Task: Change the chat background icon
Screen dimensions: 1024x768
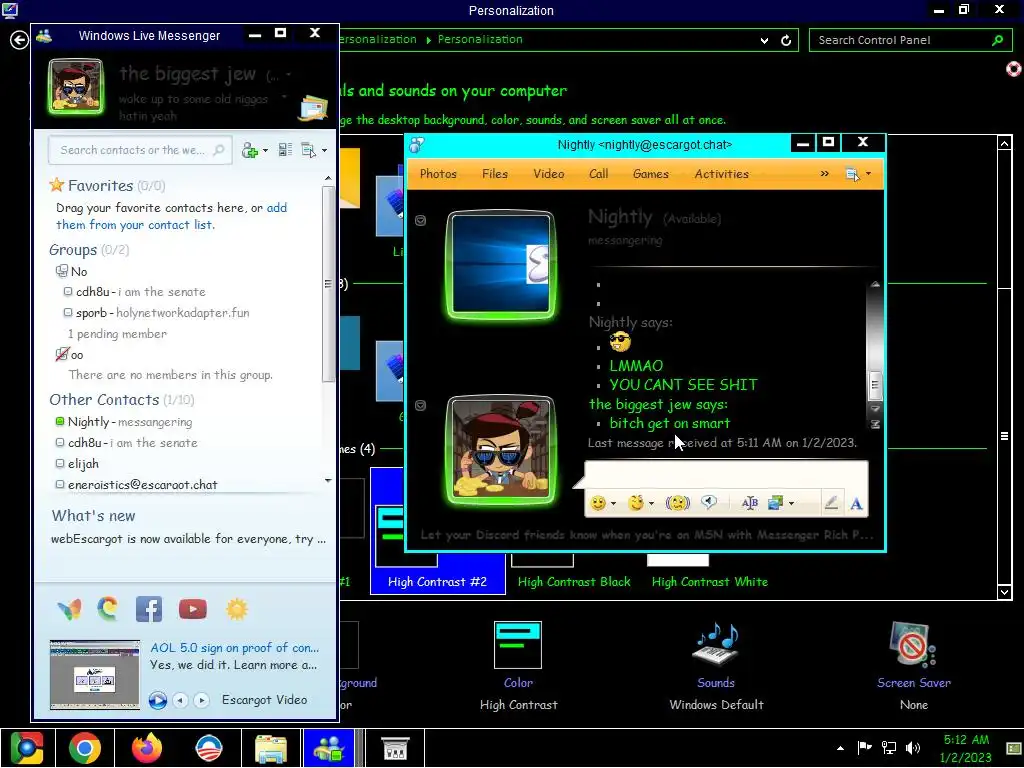Action: tap(776, 503)
